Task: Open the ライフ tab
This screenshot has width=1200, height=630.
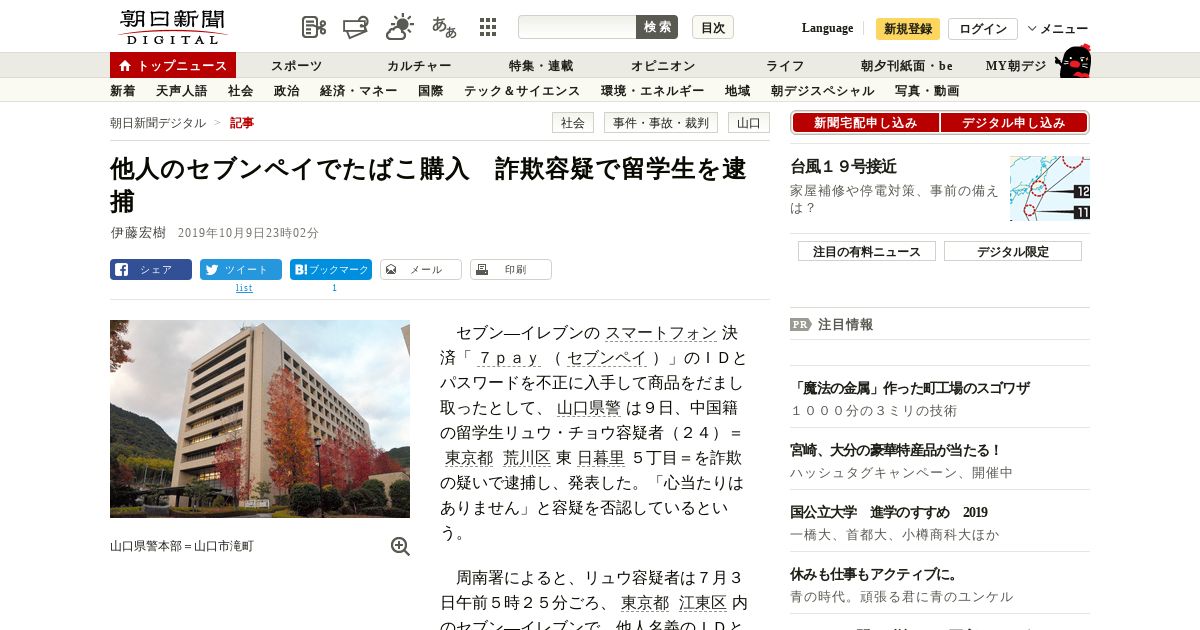Action: tap(785, 66)
